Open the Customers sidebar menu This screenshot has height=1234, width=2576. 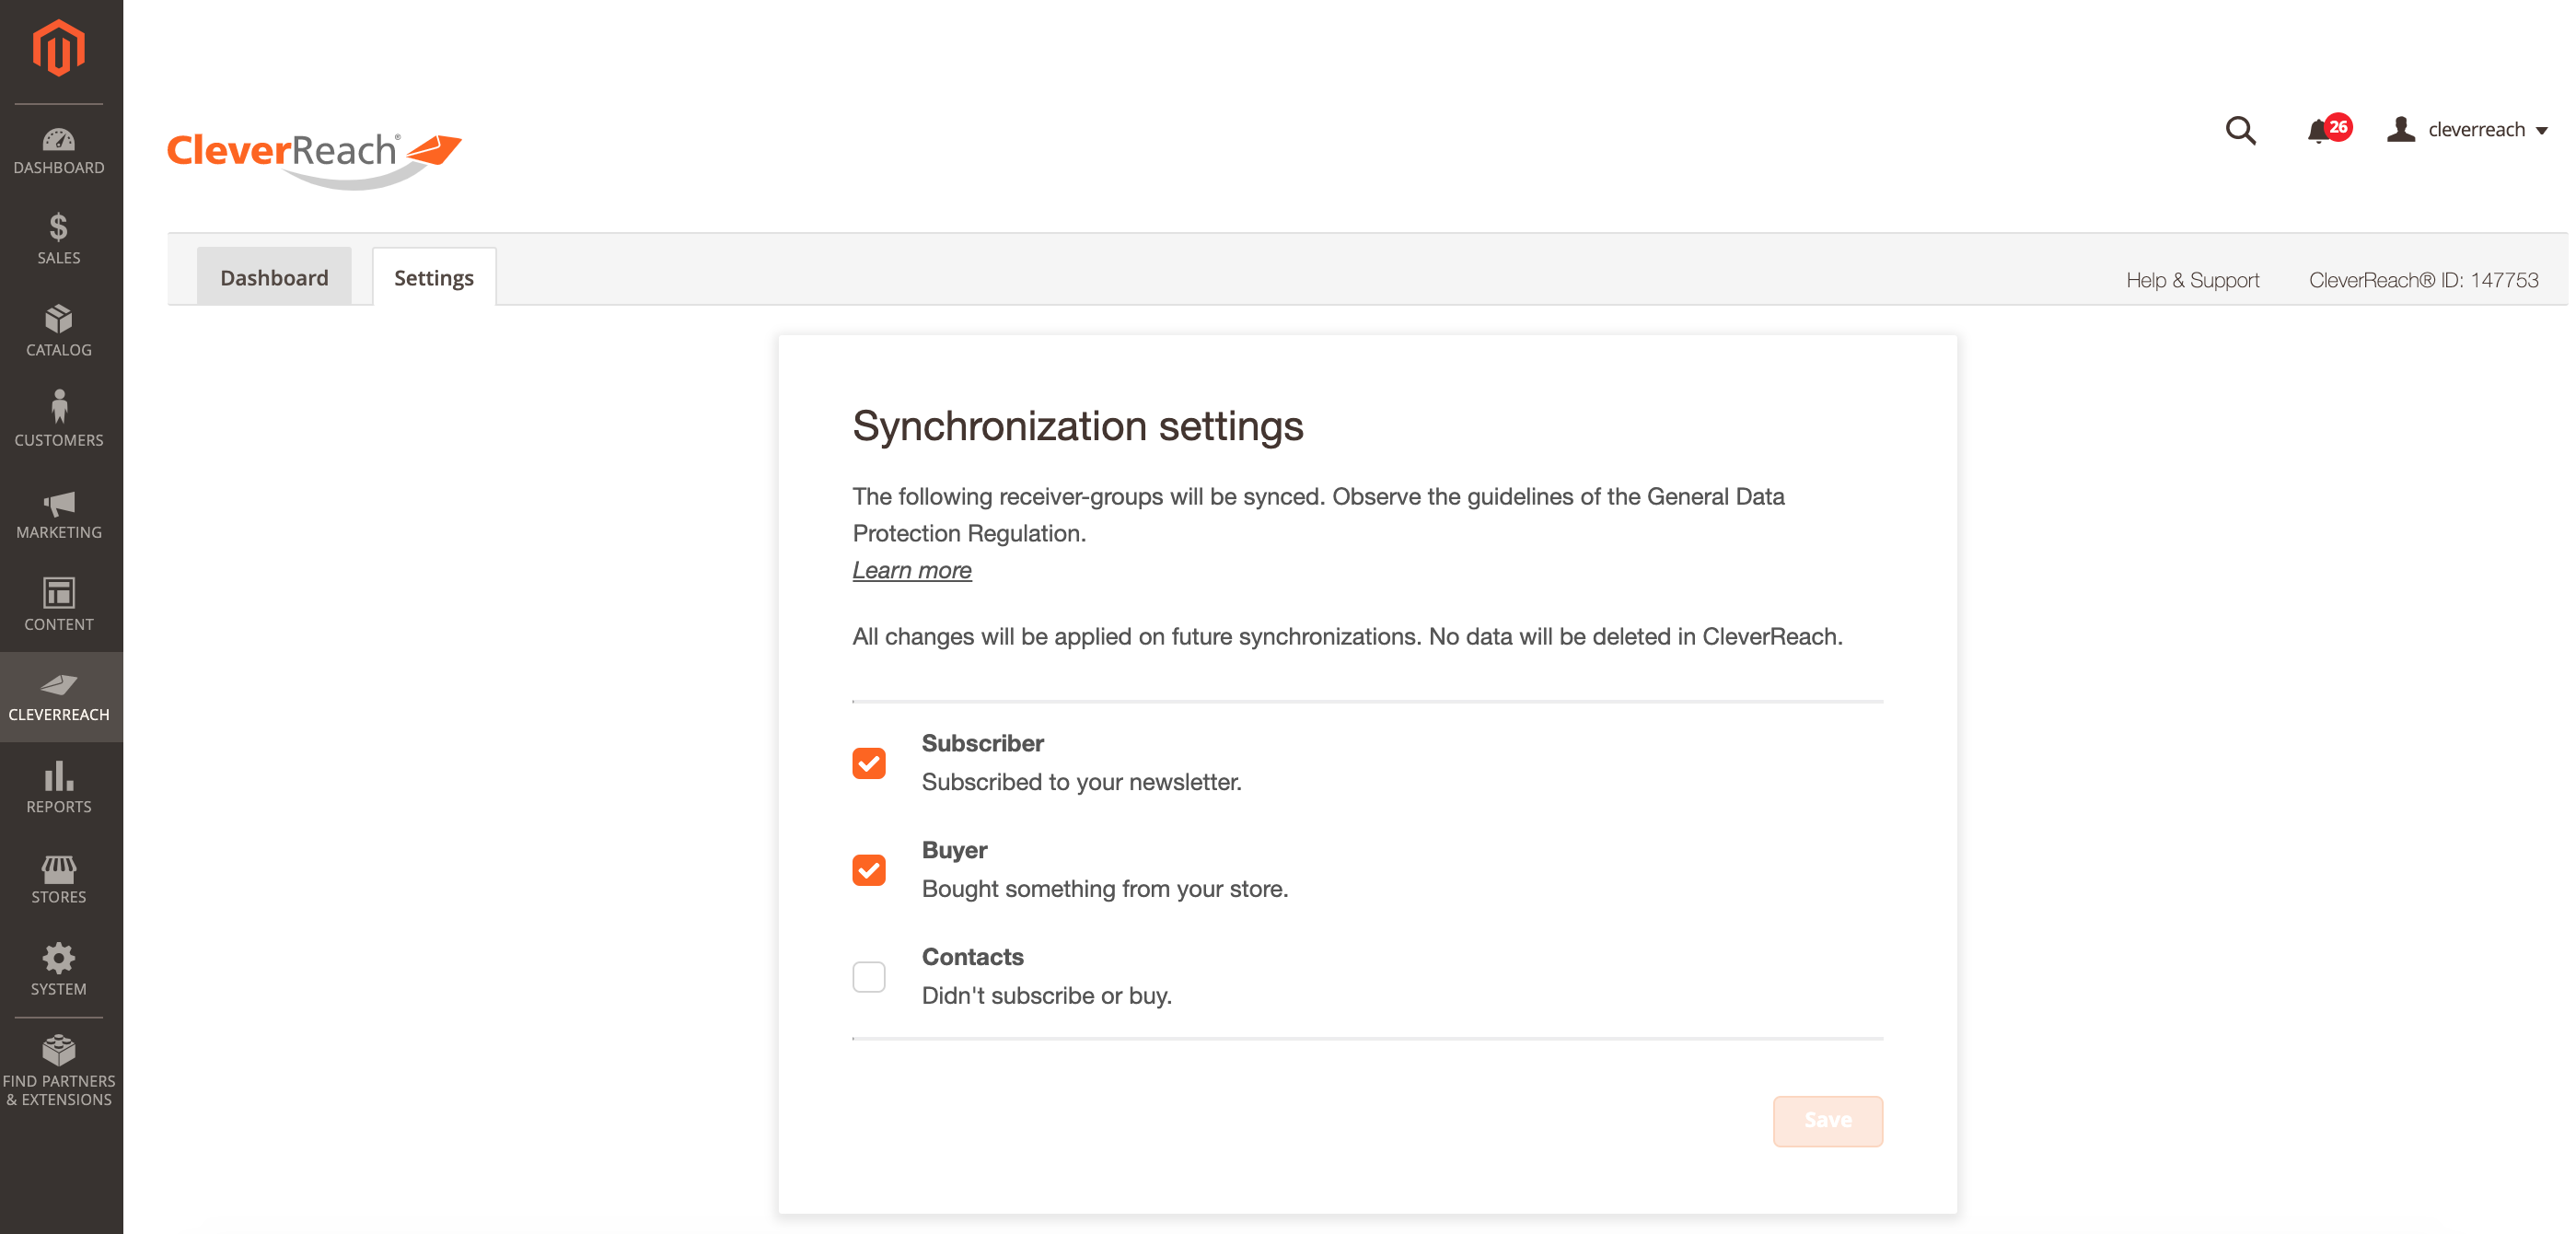coord(59,419)
